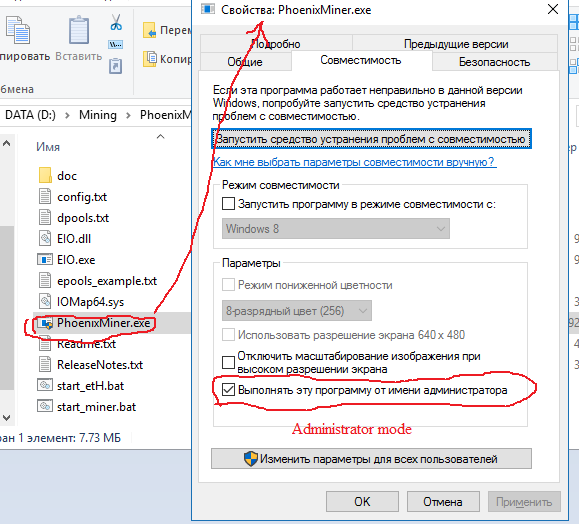
Task: Click the scissors Cut icon
Action: [x=116, y=22]
